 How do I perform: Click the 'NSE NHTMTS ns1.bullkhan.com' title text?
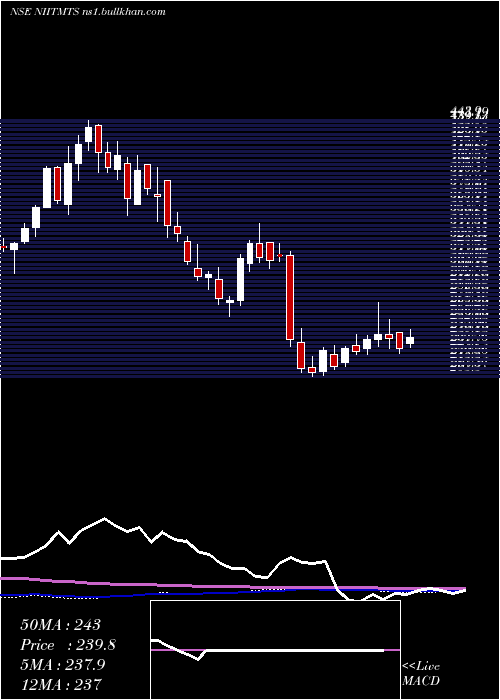tap(88, 12)
